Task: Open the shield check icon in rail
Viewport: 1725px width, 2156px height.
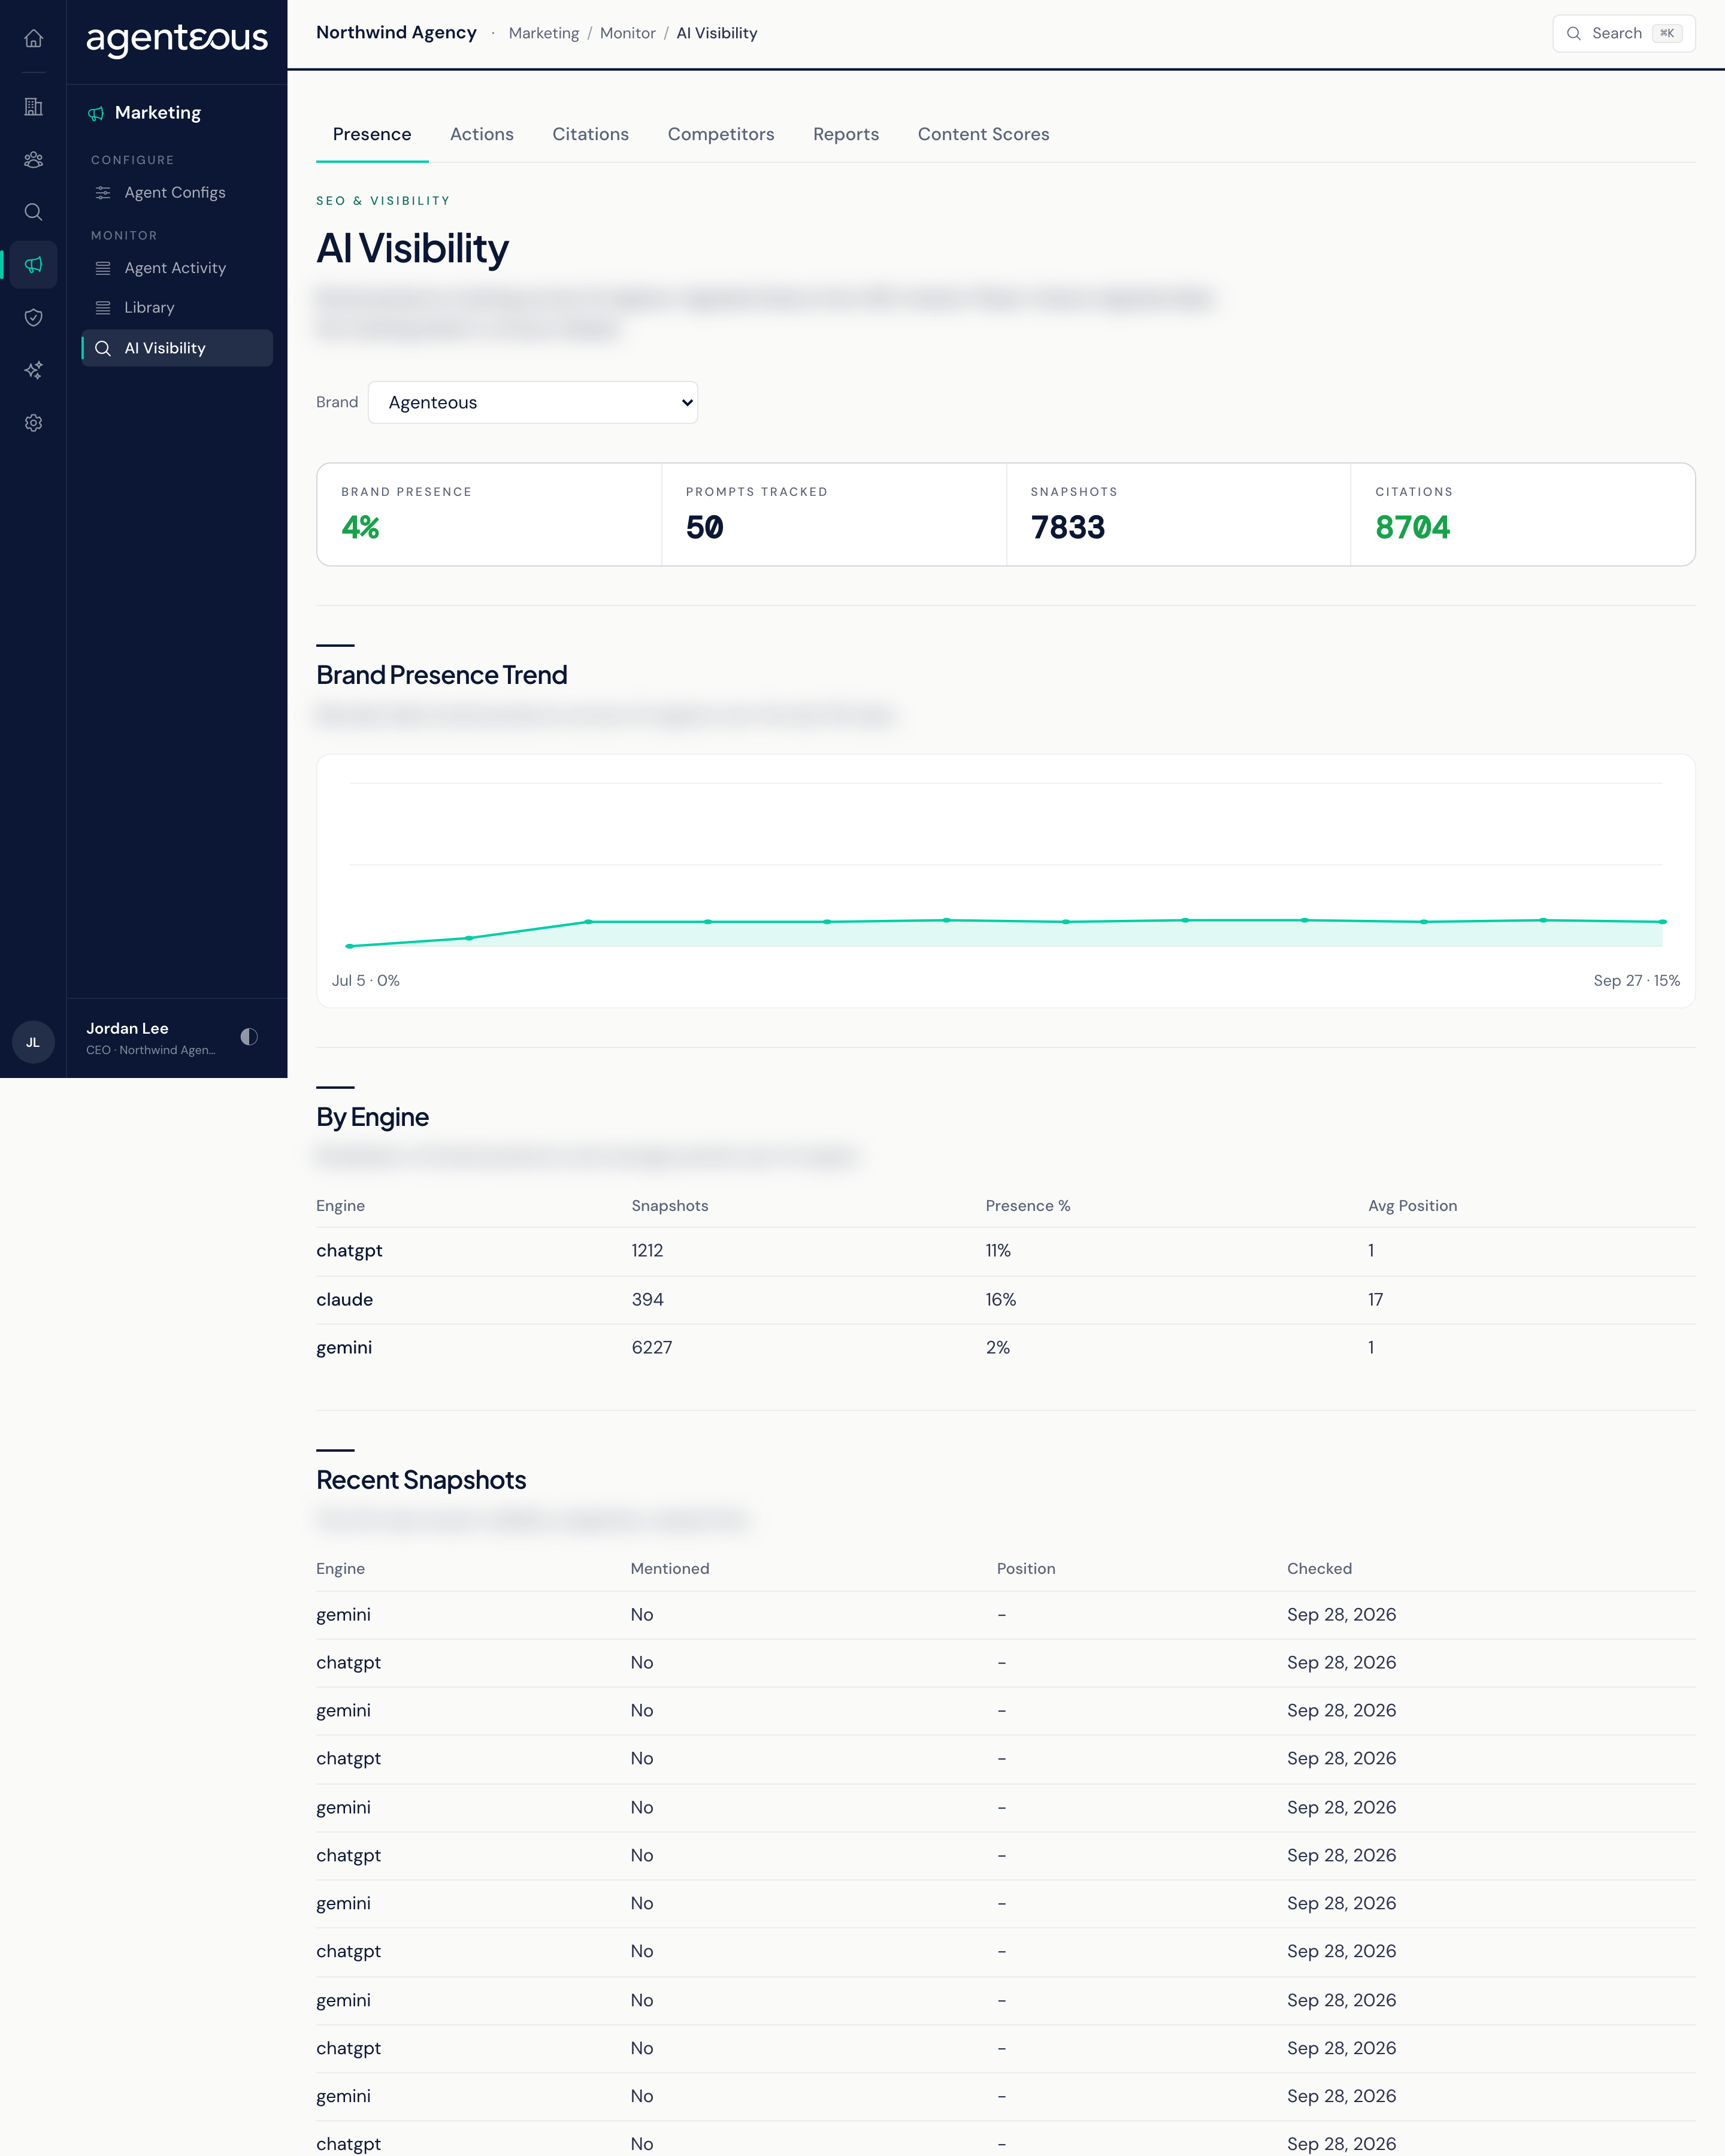Action: coord(33,317)
